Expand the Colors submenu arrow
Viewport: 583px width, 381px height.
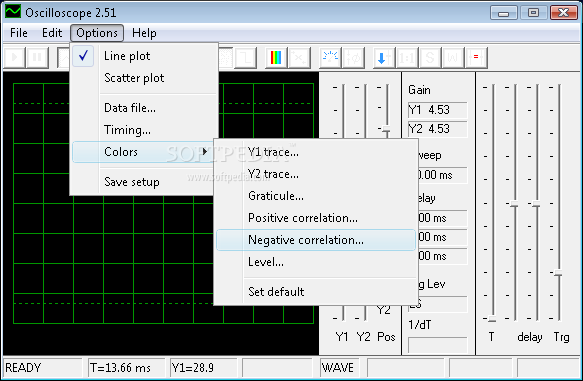point(204,152)
